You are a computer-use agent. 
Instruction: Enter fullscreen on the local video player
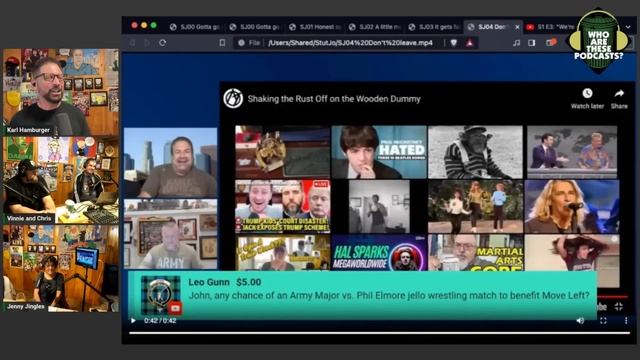point(603,320)
